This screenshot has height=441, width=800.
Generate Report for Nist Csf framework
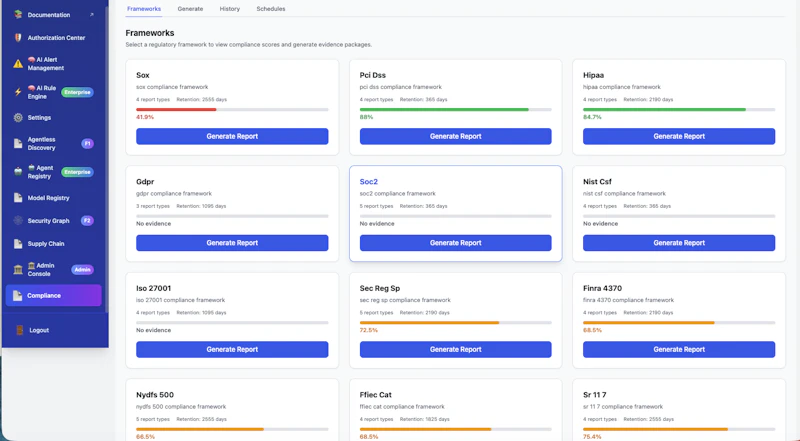click(679, 243)
